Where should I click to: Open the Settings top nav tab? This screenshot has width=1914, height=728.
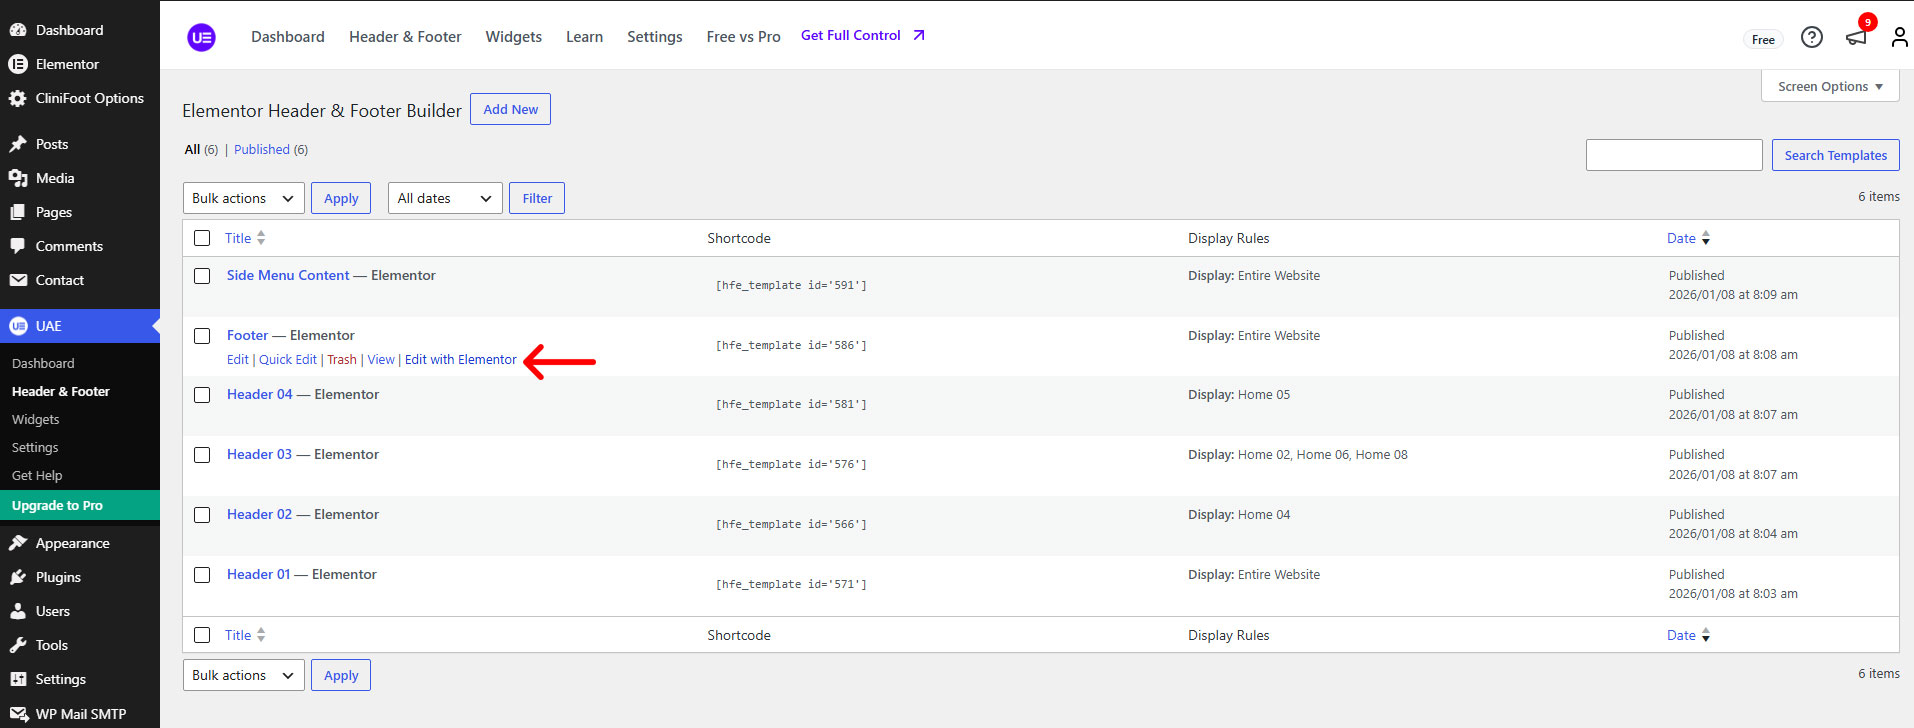(x=655, y=37)
